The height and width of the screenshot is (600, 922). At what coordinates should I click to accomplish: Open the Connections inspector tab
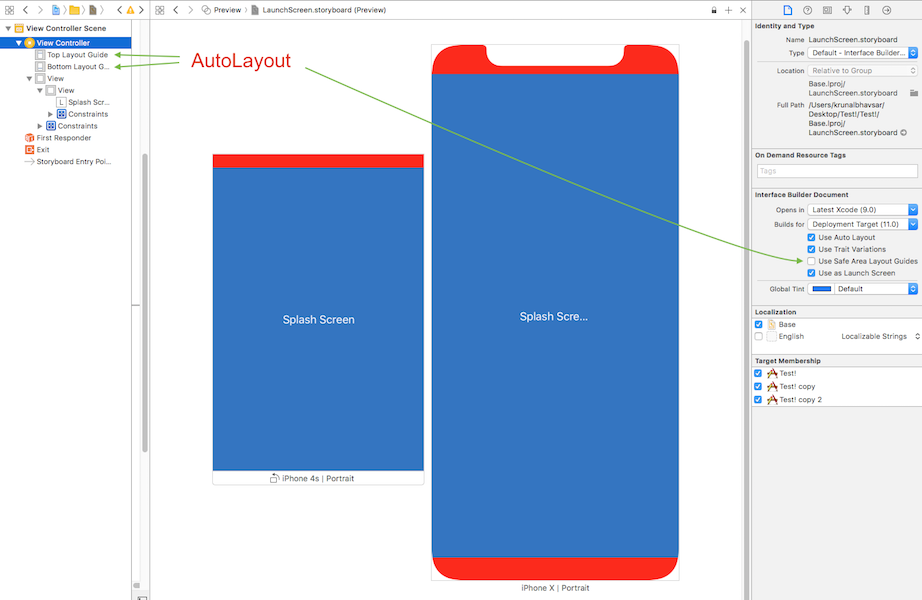click(x=887, y=10)
